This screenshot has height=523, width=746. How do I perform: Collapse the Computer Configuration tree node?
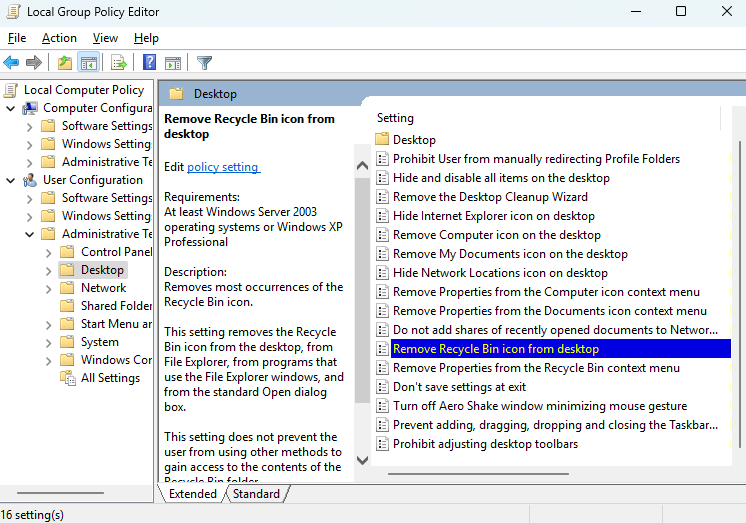click(11, 108)
